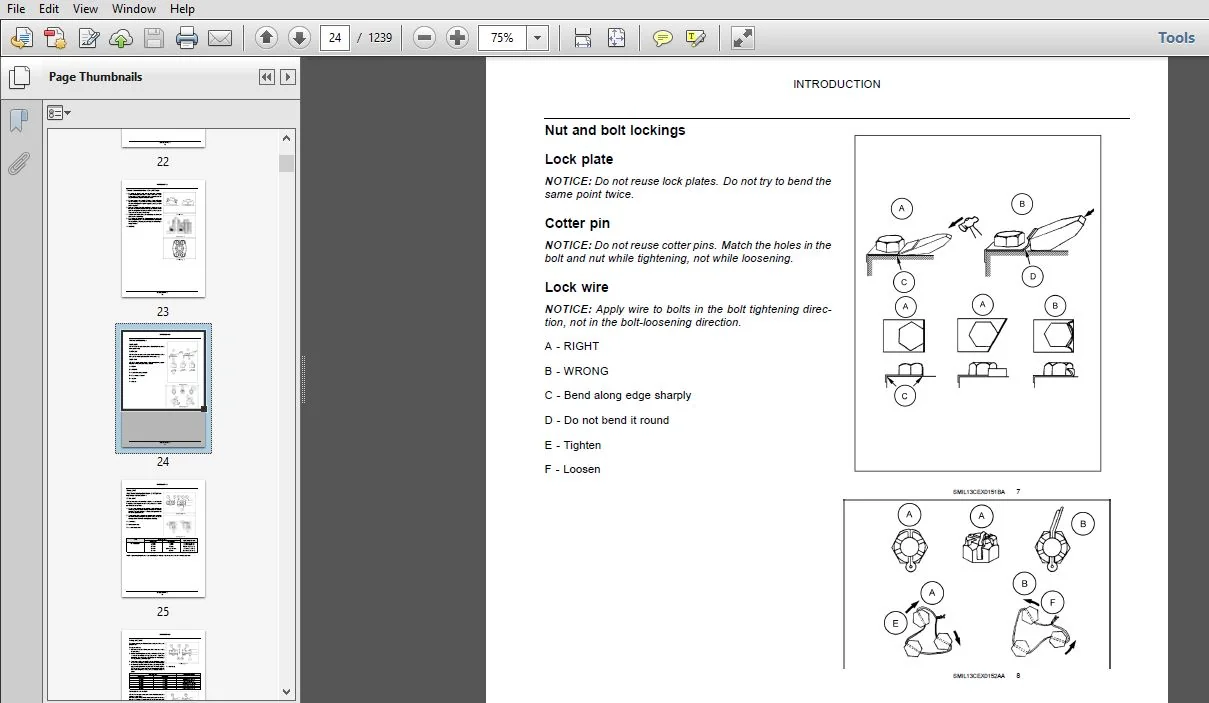This screenshot has width=1209, height=703.
Task: Open the thumbnails options dropdown menu
Action: coord(58,113)
